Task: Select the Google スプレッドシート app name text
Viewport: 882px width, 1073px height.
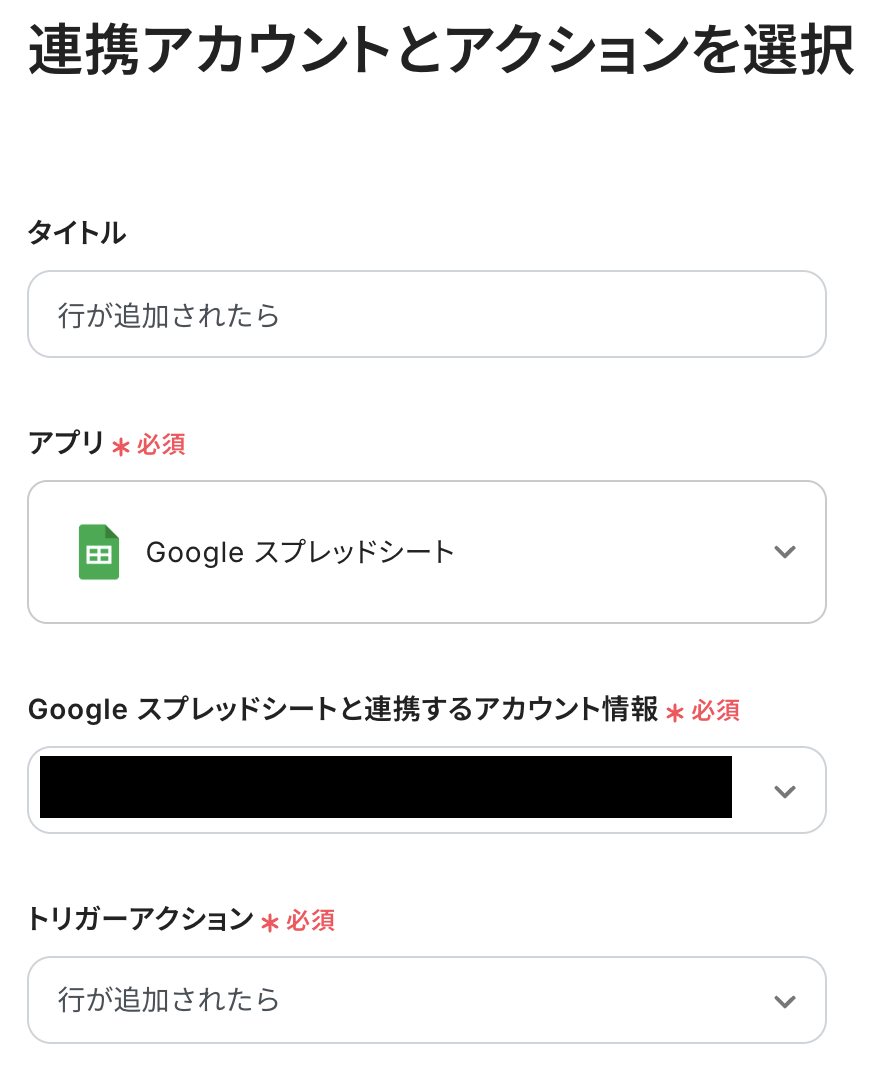Action: 300,552
